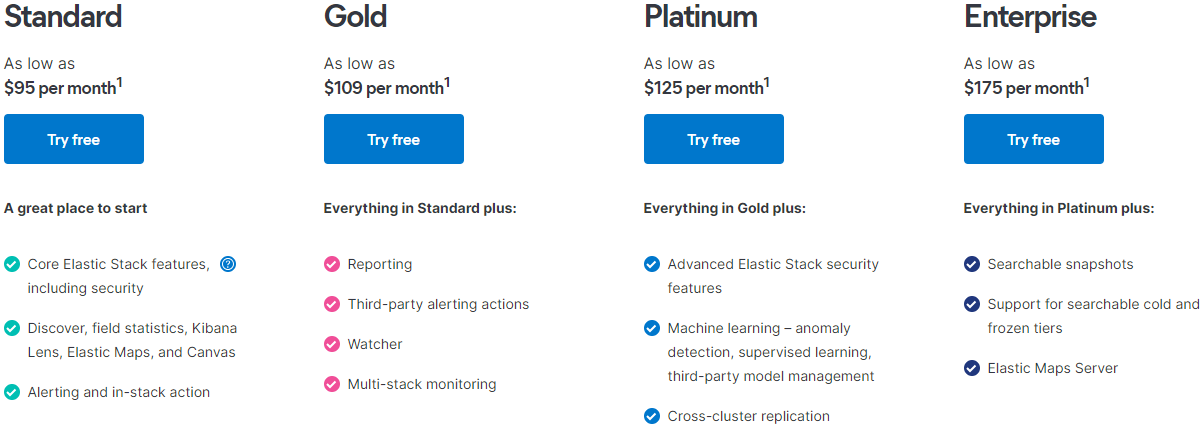Click the Platinum plan heading
The height and width of the screenshot is (428, 1204).
701,17
